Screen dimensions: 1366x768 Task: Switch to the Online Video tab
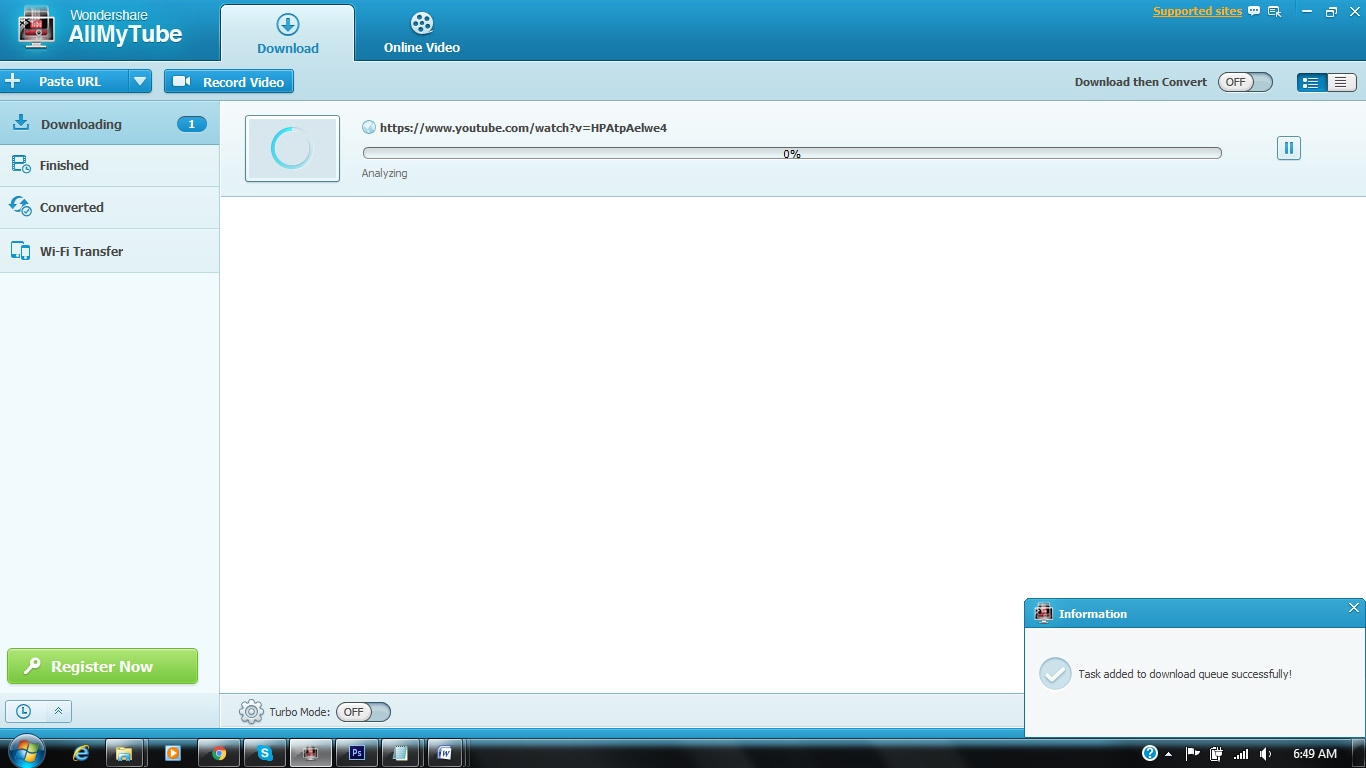pos(422,33)
